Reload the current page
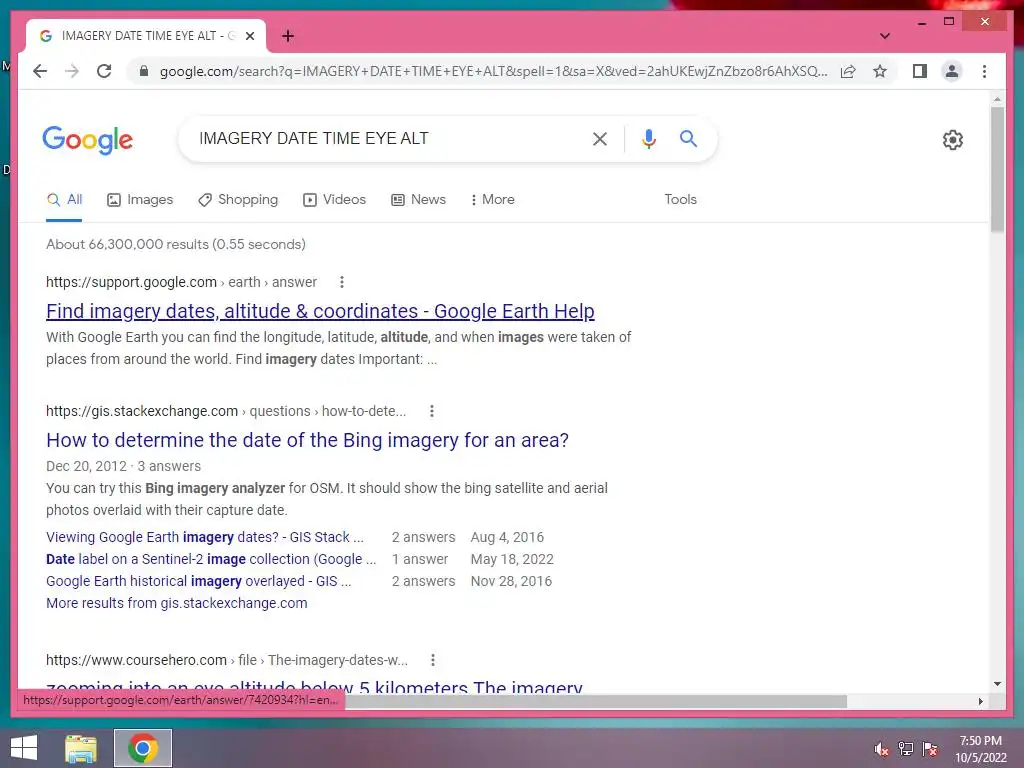1024x768 pixels. pyautogui.click(x=104, y=71)
